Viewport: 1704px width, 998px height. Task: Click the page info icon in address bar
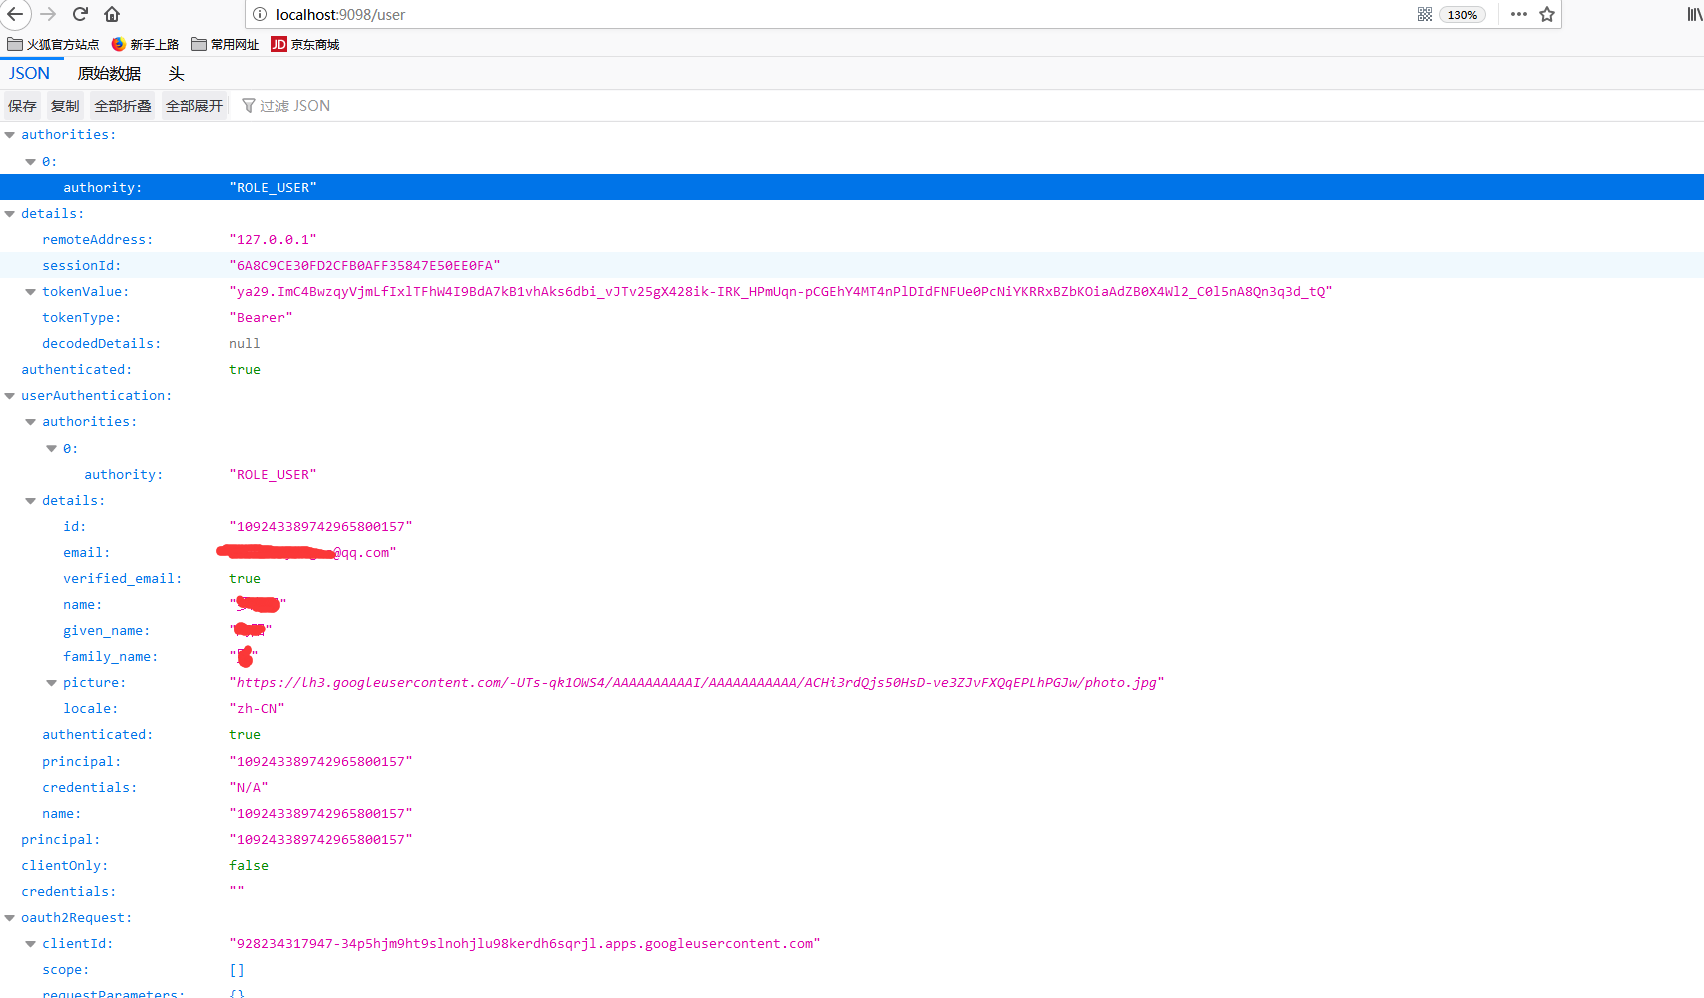(259, 14)
